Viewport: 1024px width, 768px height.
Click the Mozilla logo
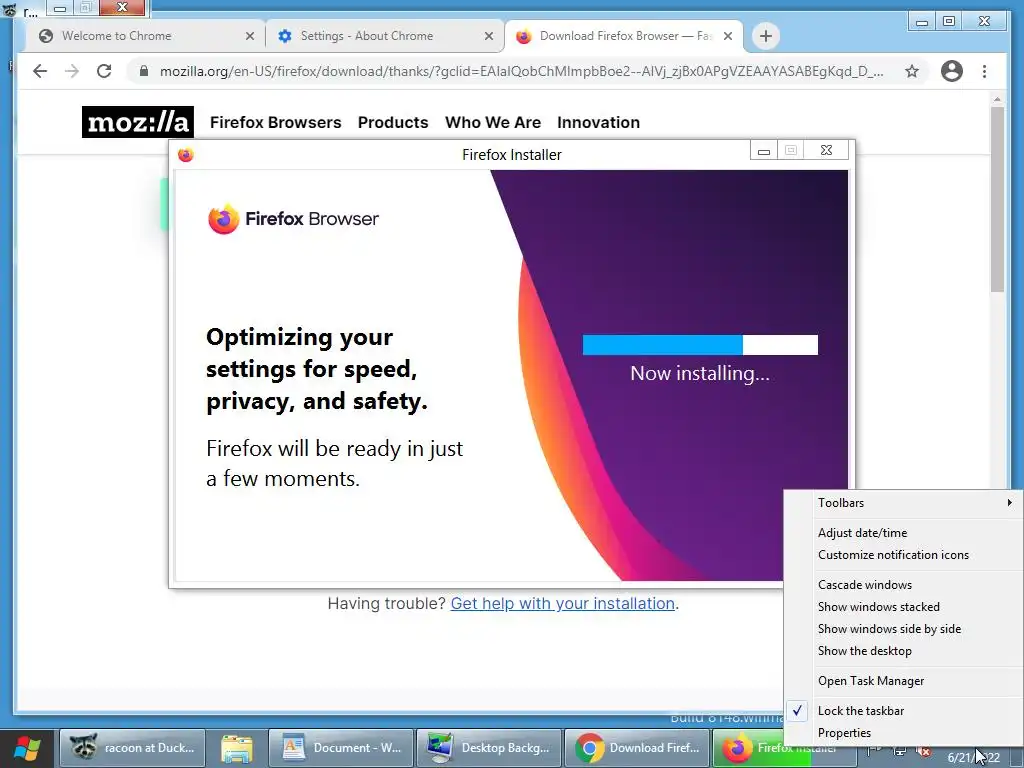[x=138, y=122]
